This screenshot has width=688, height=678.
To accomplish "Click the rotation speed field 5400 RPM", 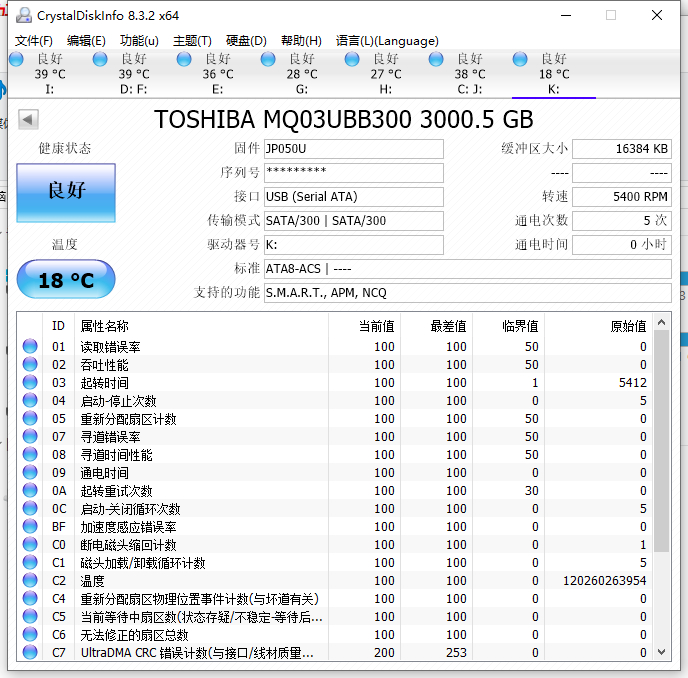I will 622,197.
